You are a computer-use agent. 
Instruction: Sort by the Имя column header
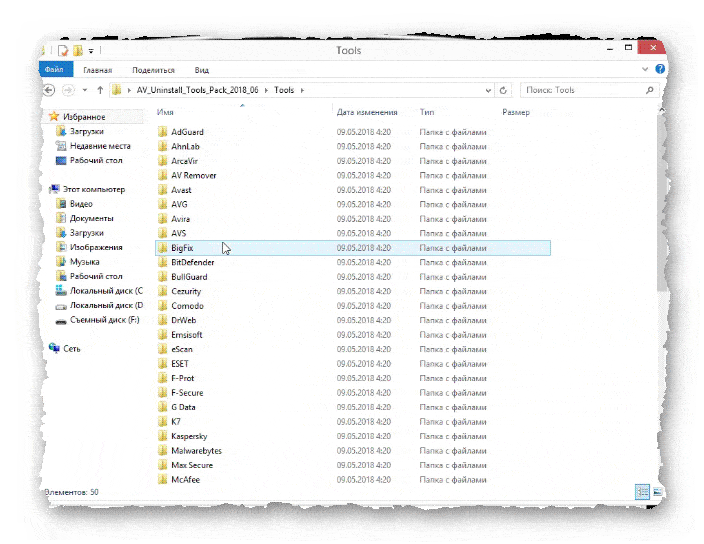click(165, 112)
